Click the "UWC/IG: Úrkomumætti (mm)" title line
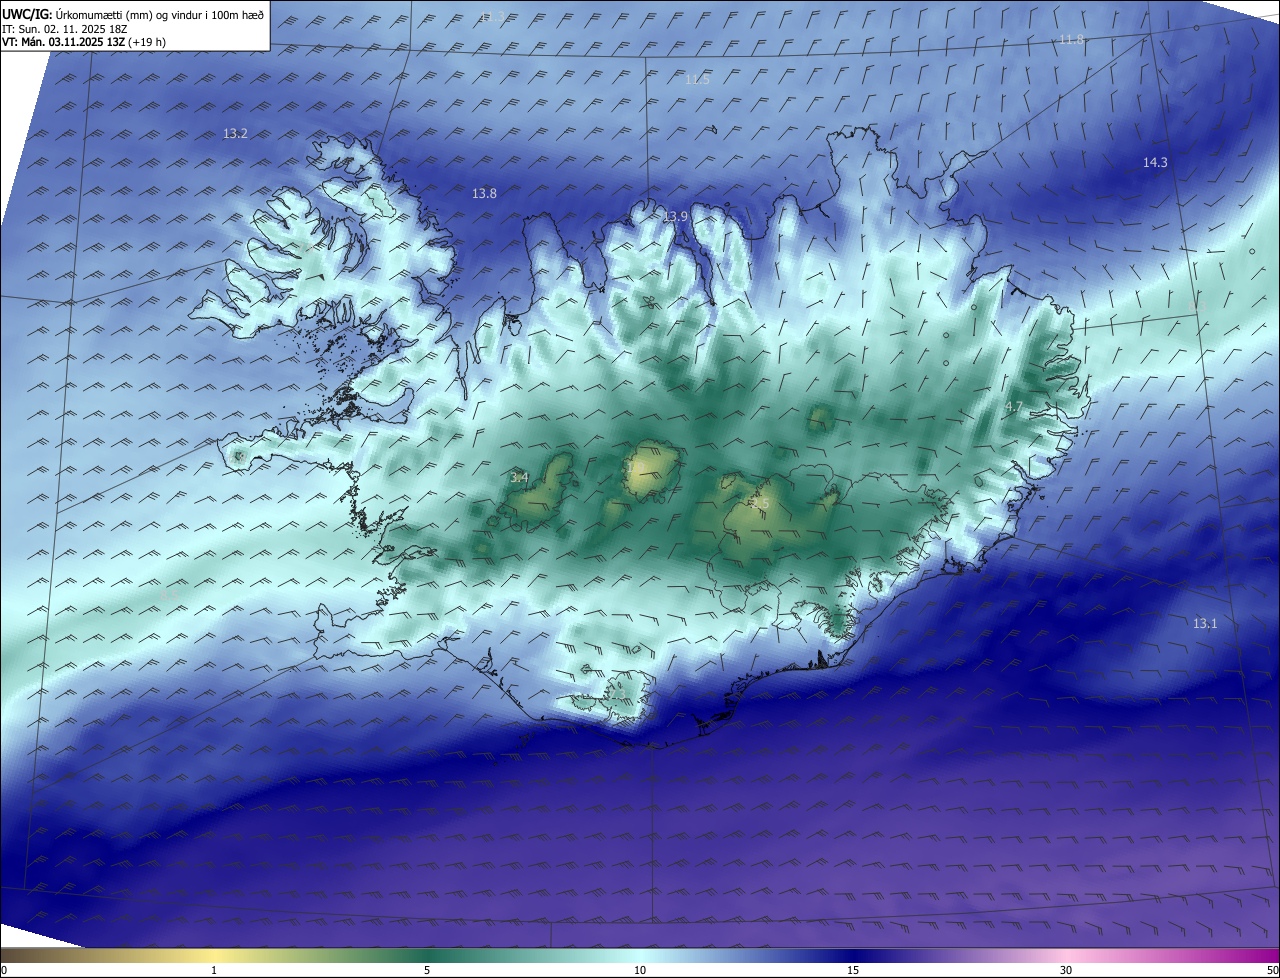The image size is (1280, 978). [132, 14]
